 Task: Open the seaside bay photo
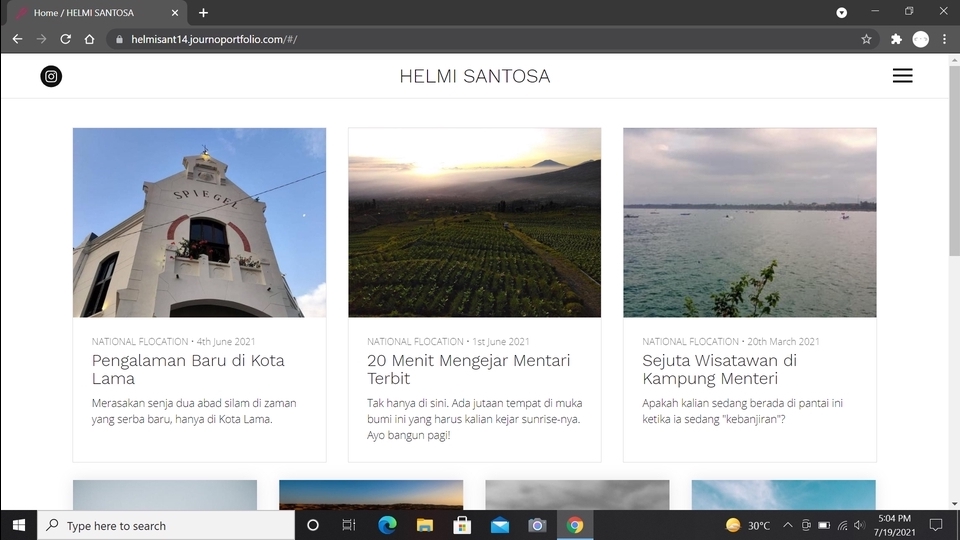(750, 222)
